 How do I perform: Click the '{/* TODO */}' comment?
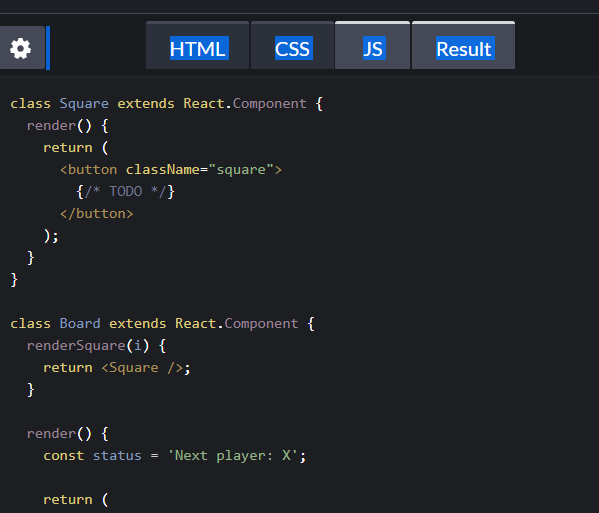click(125, 192)
